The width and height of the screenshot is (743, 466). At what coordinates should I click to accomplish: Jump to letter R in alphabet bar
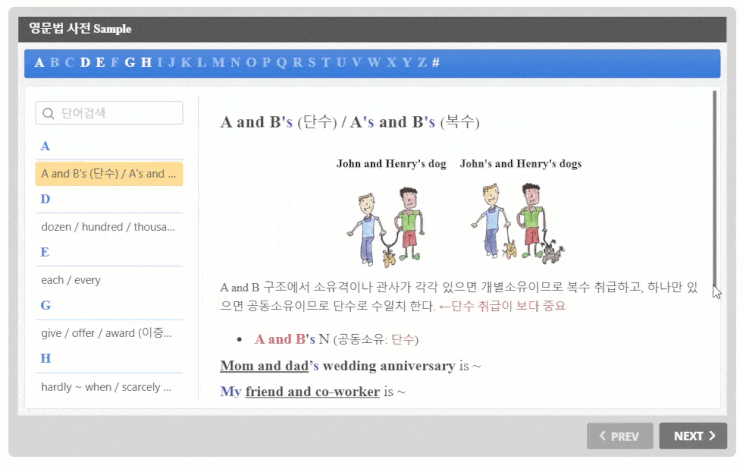pos(298,63)
